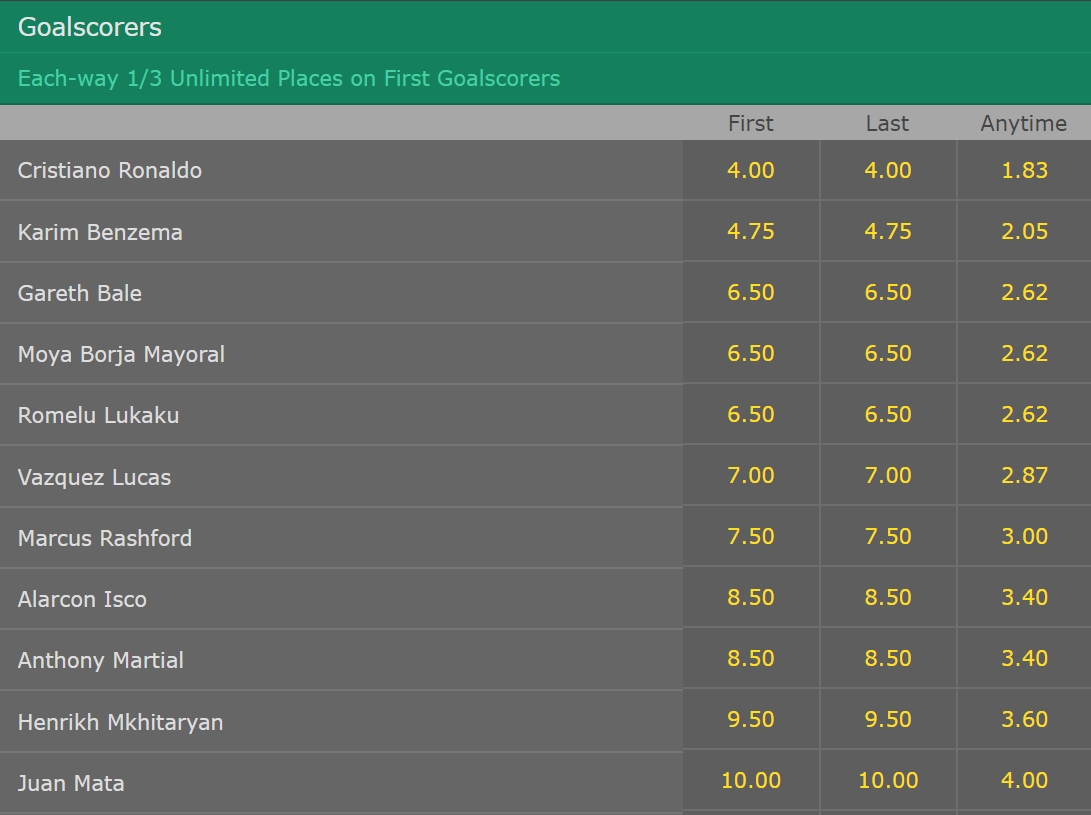Click Alarcon Isco First odds 8.50
This screenshot has width=1091, height=815.
(x=751, y=597)
